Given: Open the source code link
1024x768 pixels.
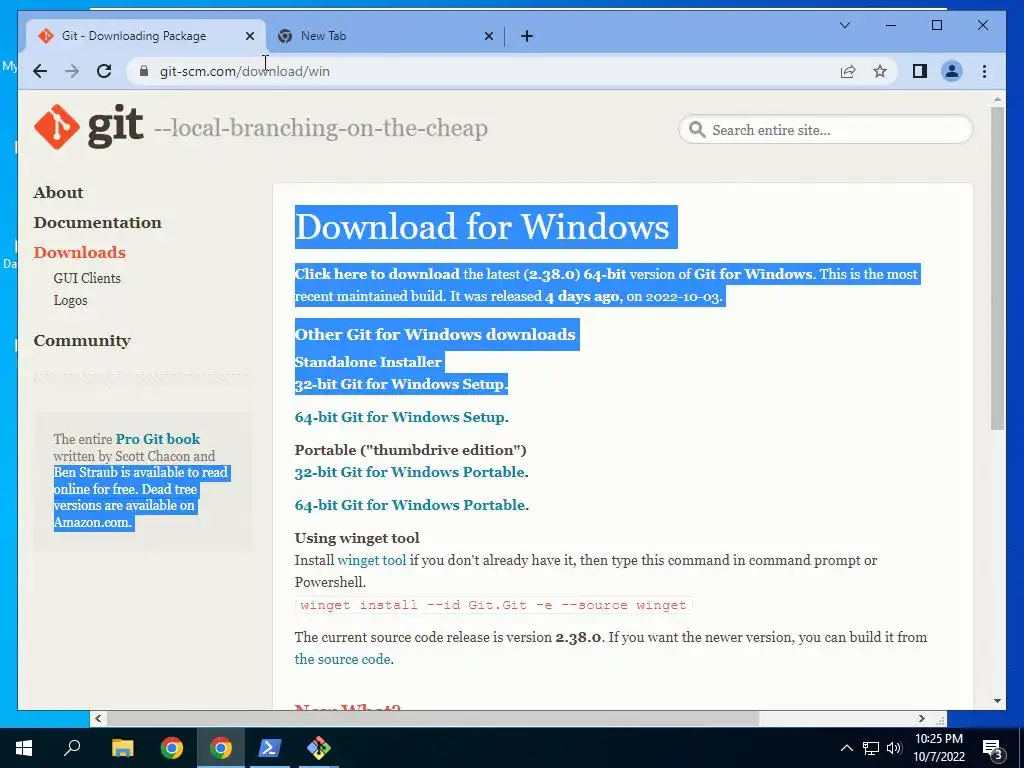Looking at the screenshot, I should 342,660.
